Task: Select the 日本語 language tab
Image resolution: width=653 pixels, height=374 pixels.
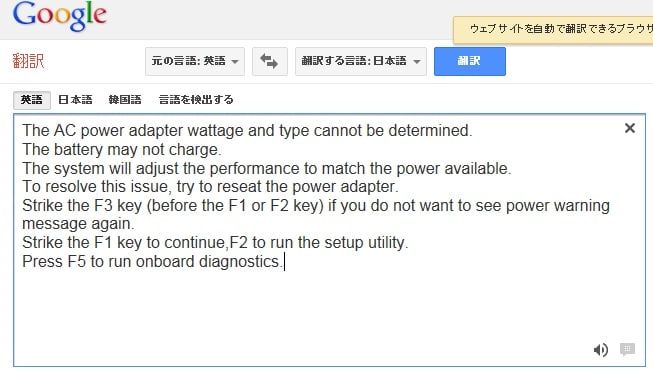Action: point(75,100)
